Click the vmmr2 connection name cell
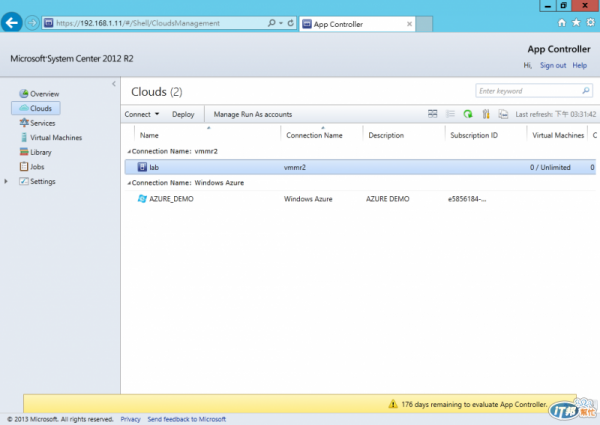This screenshot has height=425, width=600. (x=295, y=168)
